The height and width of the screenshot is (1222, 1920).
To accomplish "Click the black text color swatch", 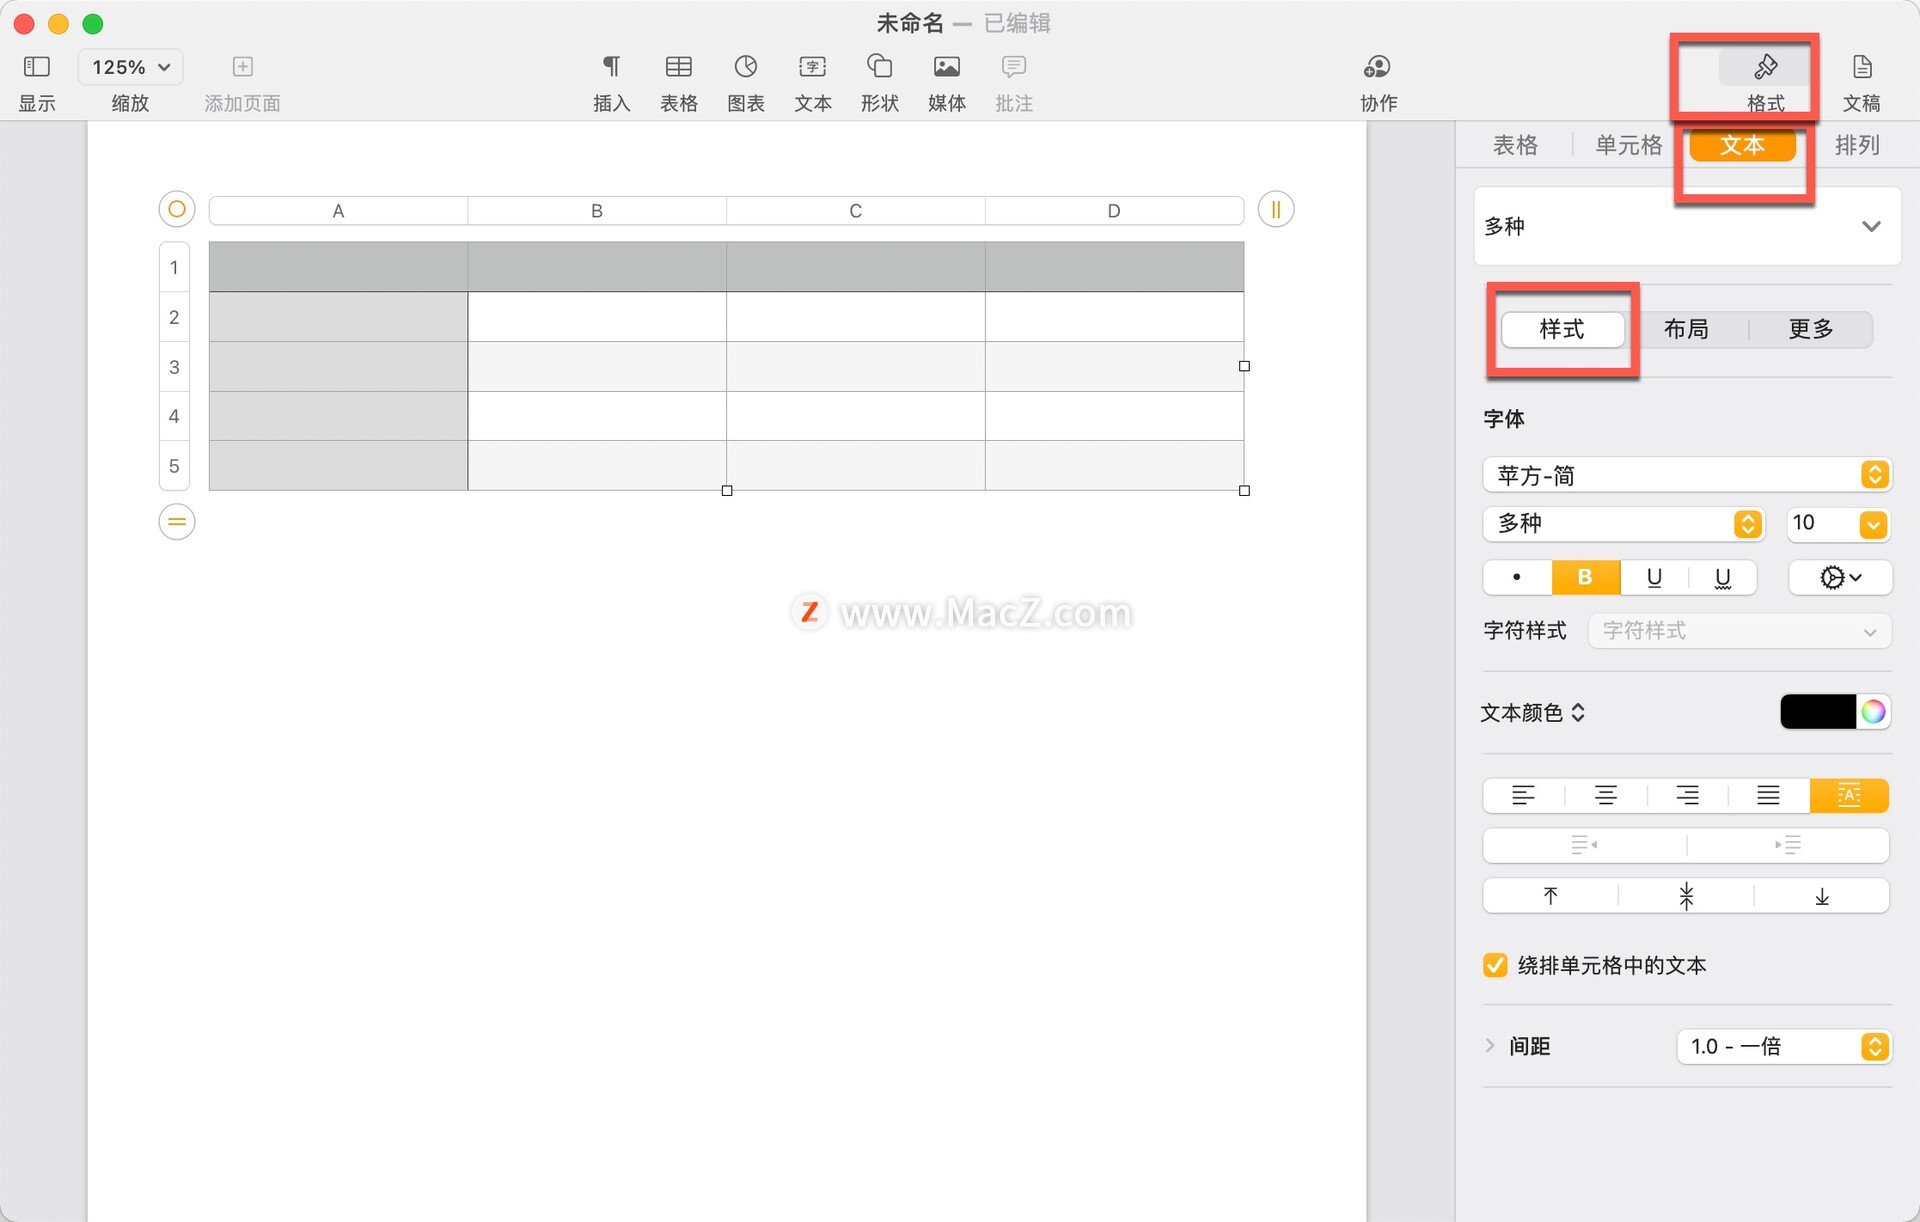I will coord(1818,712).
